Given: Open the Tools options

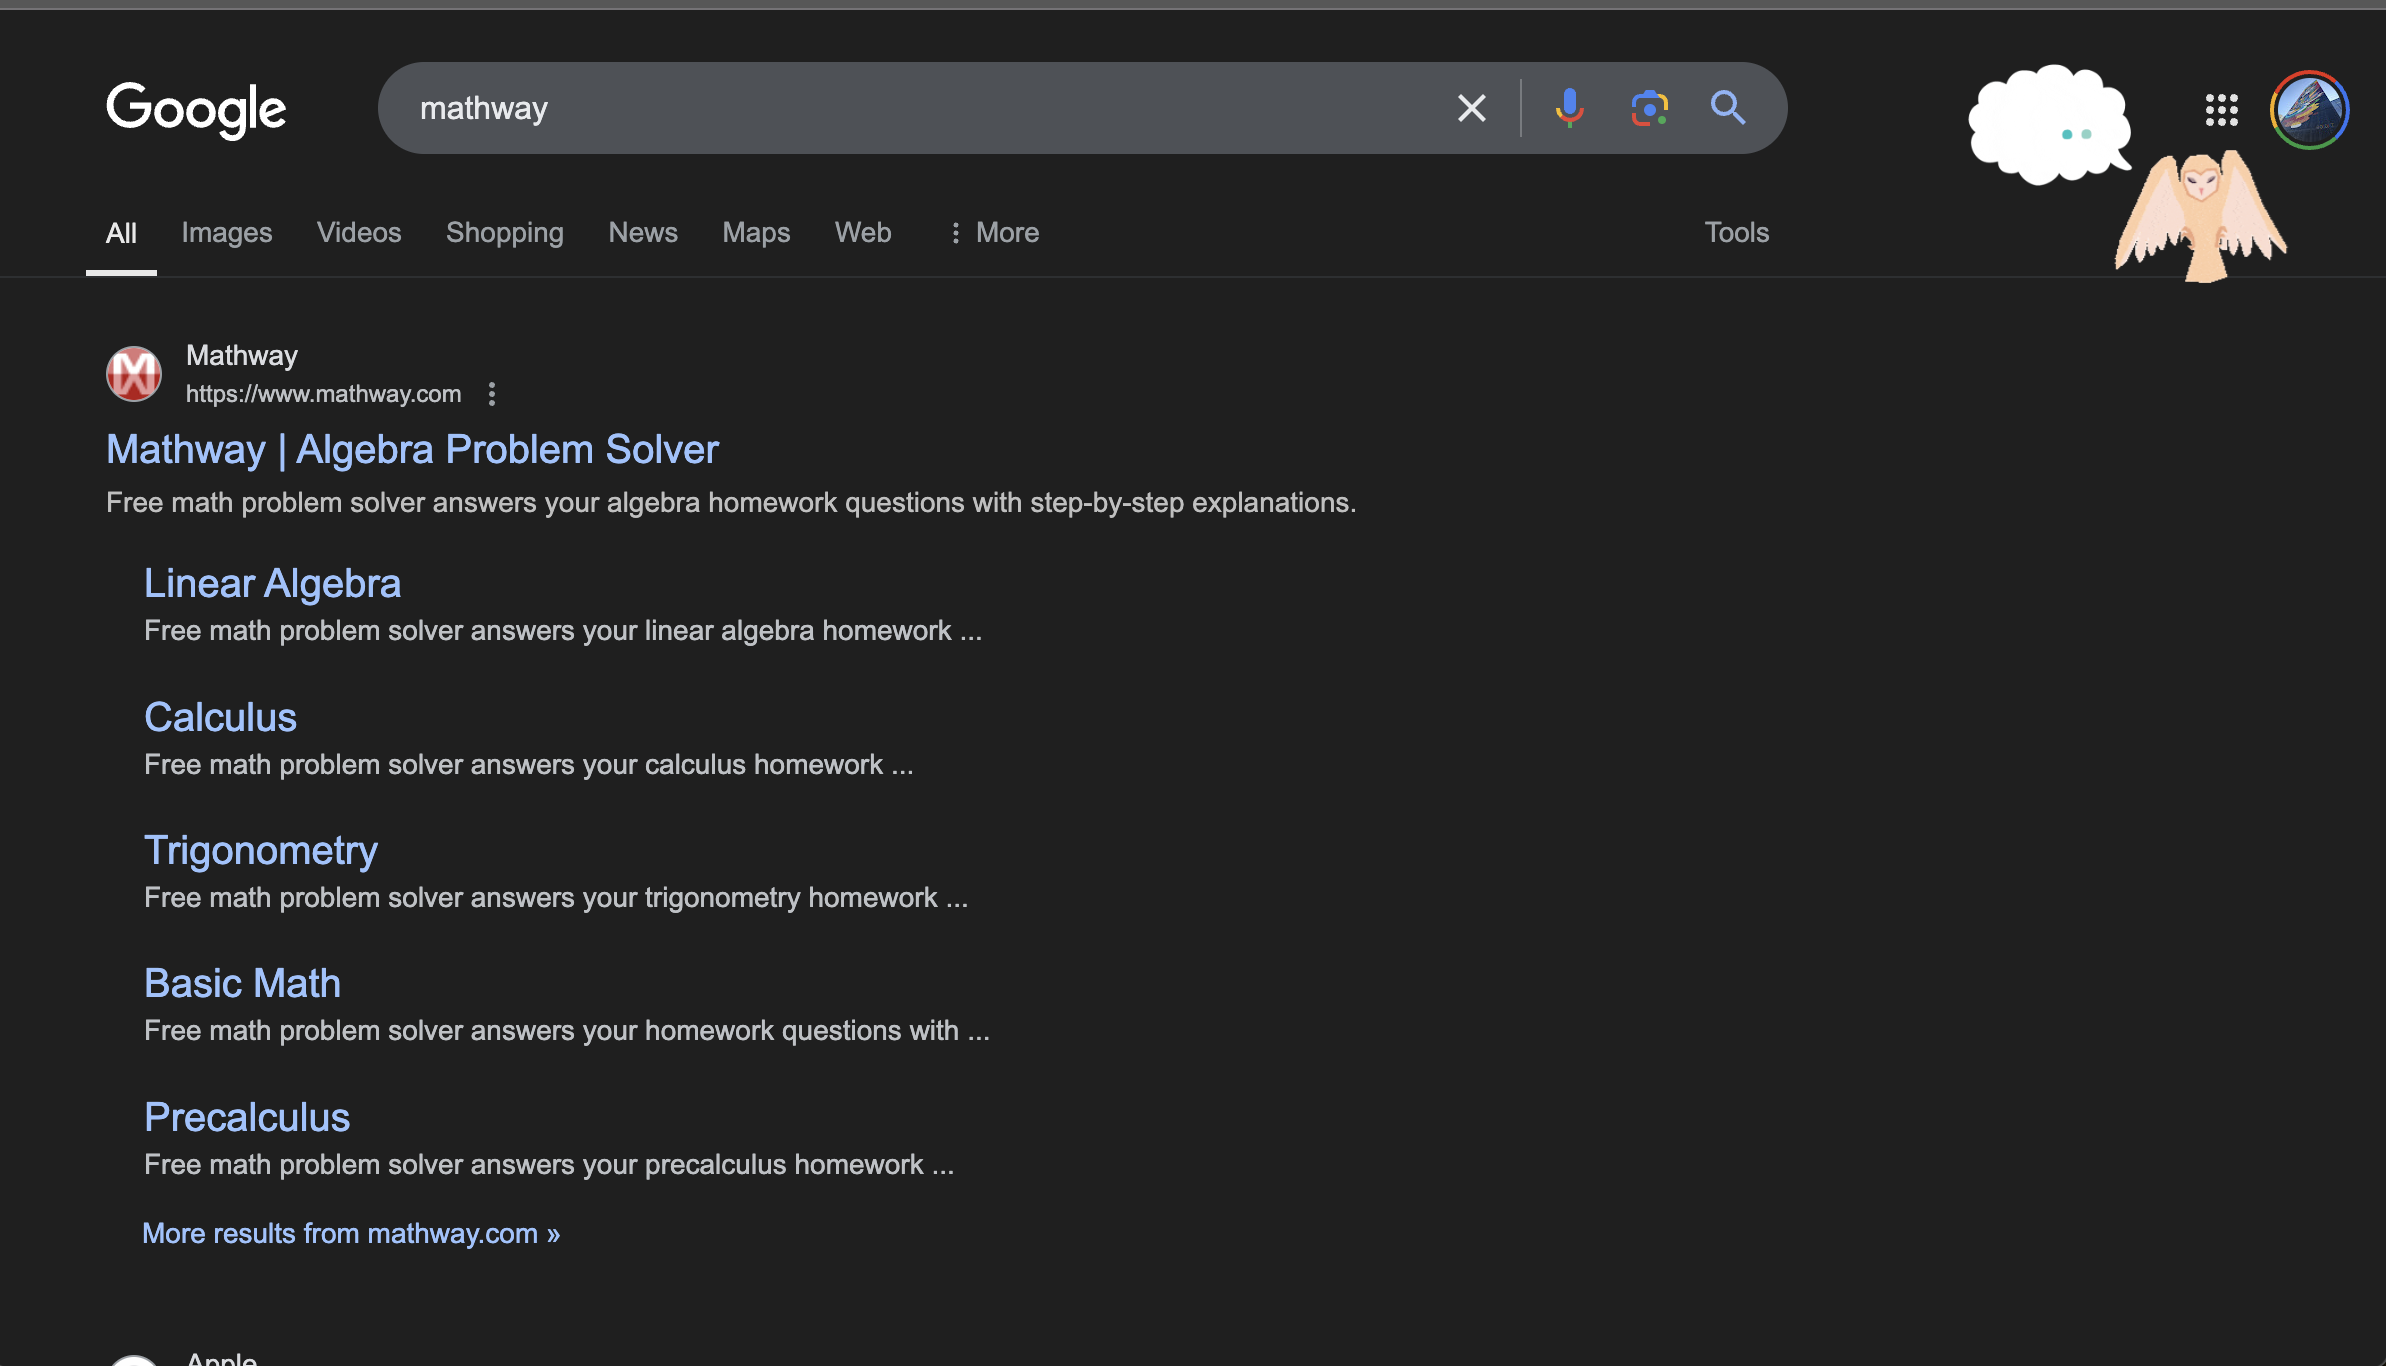Looking at the screenshot, I should click(1736, 233).
